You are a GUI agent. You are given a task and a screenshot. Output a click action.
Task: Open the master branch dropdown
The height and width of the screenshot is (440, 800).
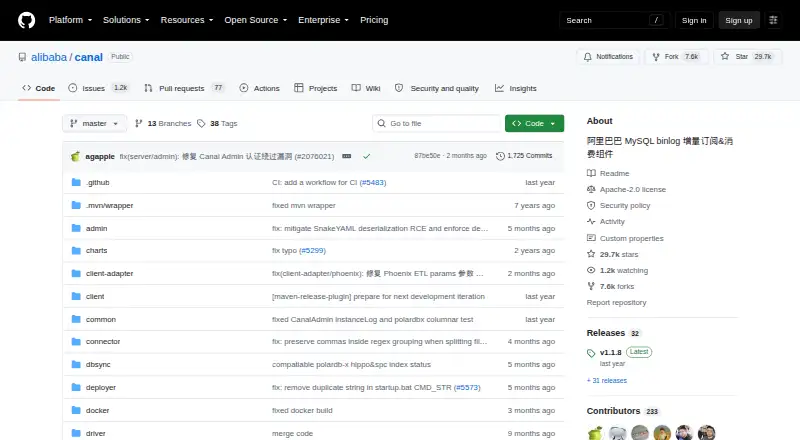(94, 124)
